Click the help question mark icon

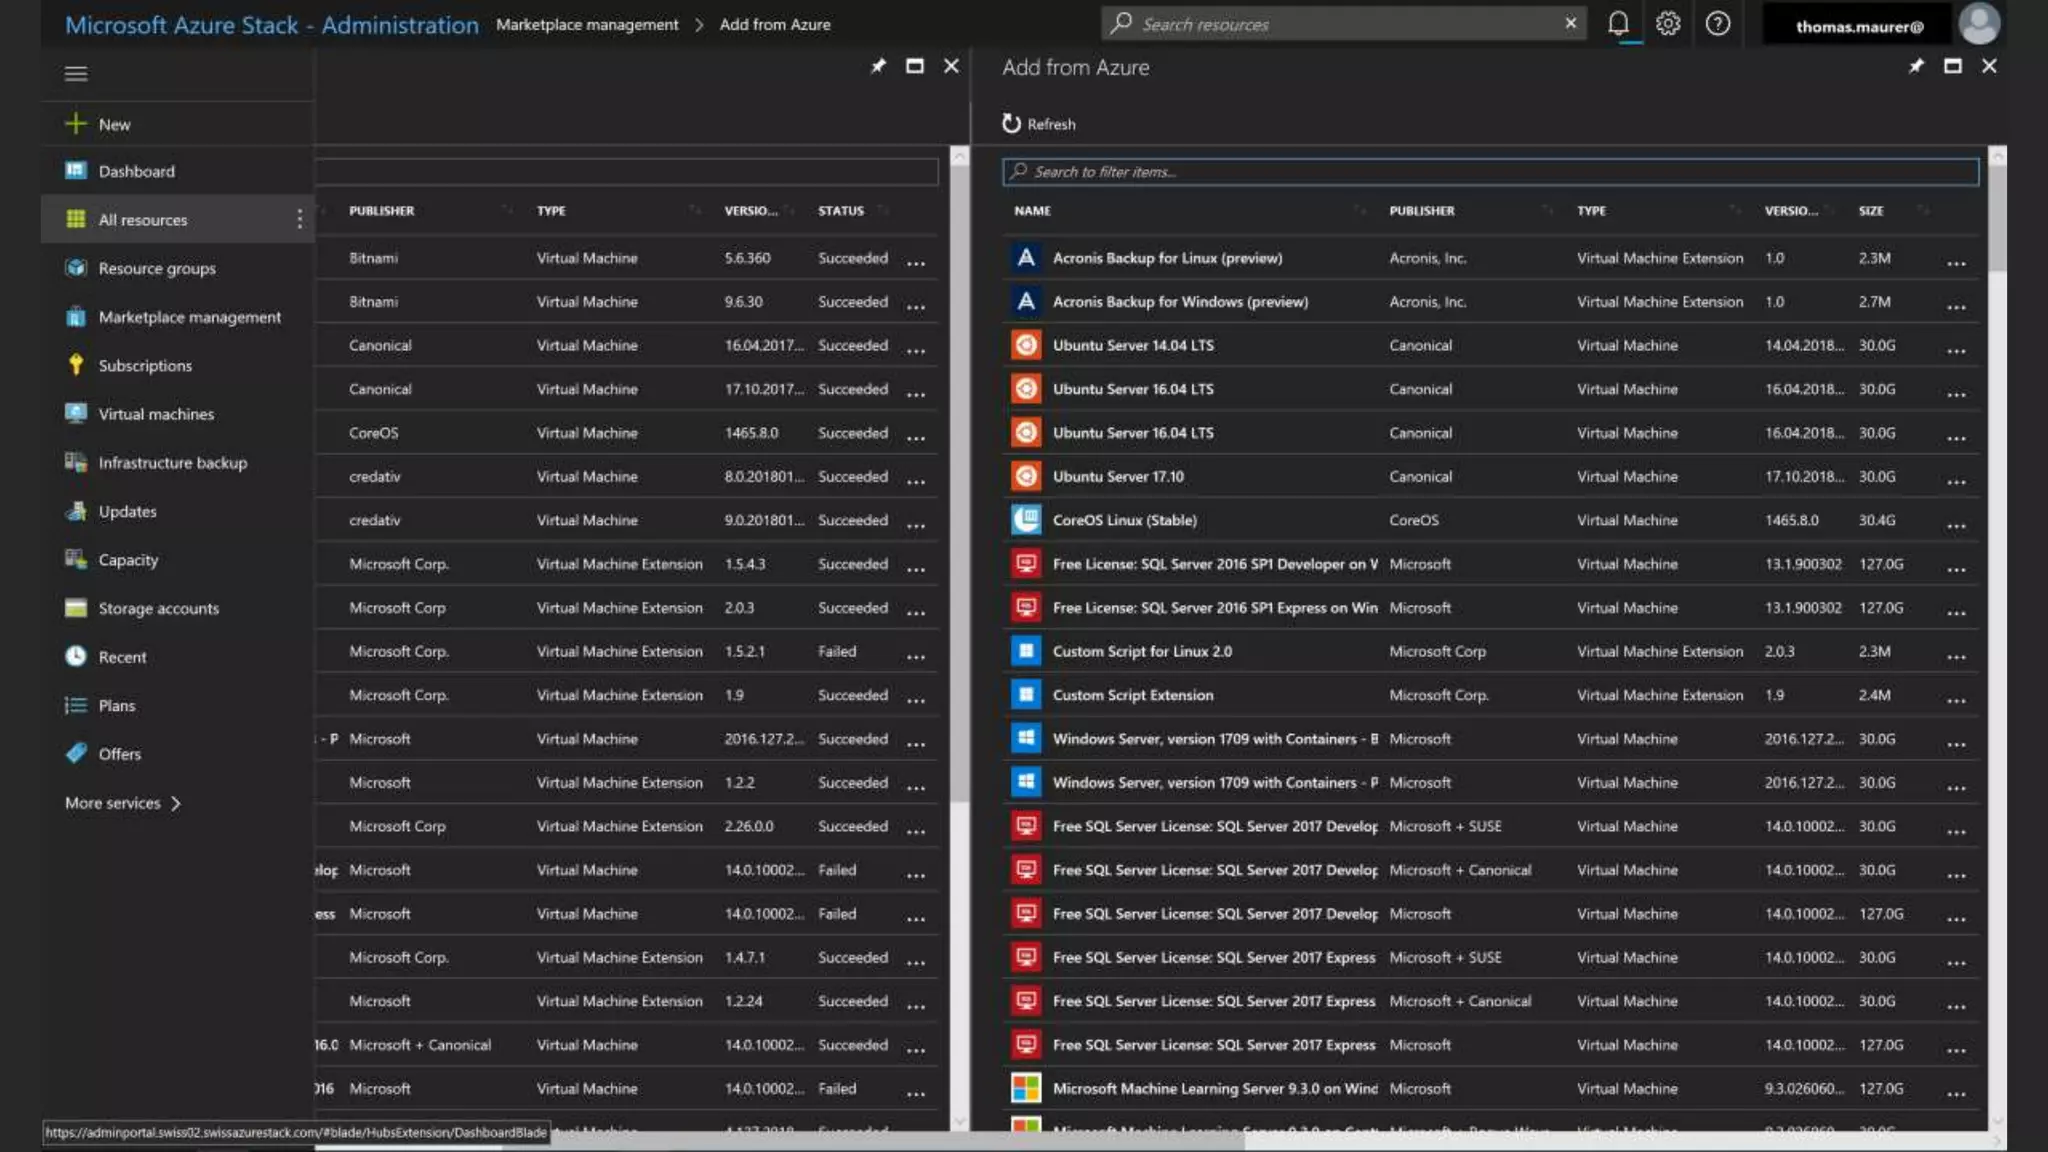(x=1717, y=24)
